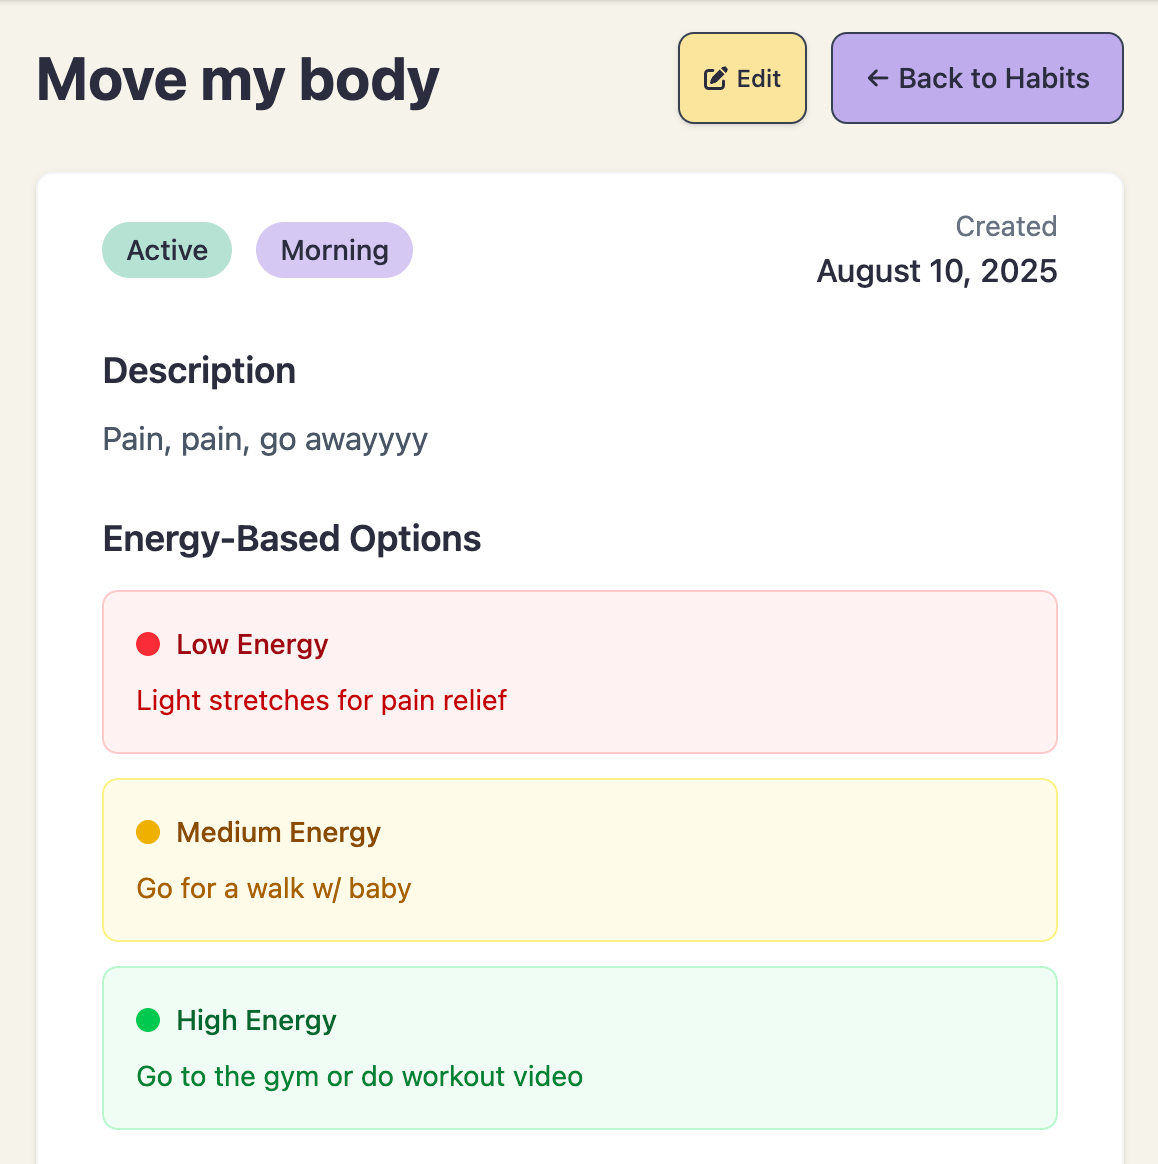
Task: Expand the High Energy option card
Action: [579, 1048]
